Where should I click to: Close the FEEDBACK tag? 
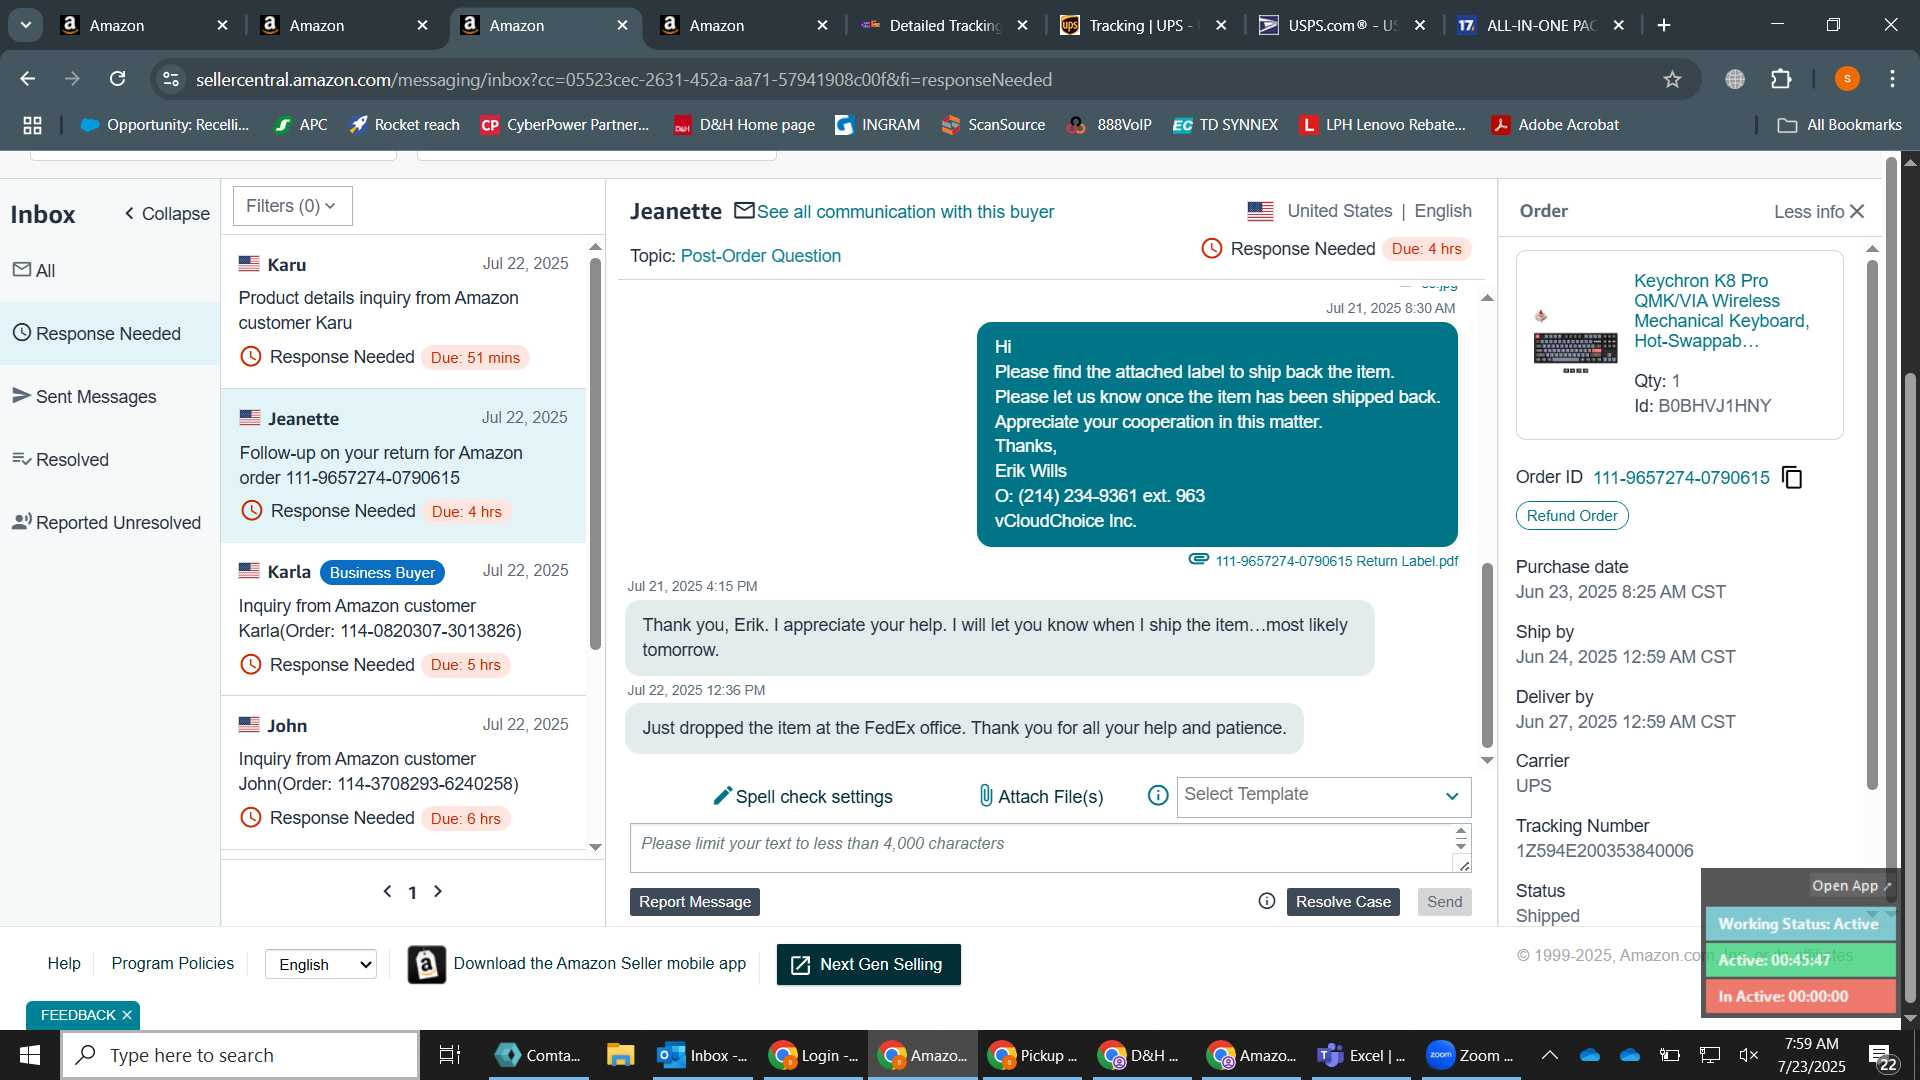[x=127, y=1015]
